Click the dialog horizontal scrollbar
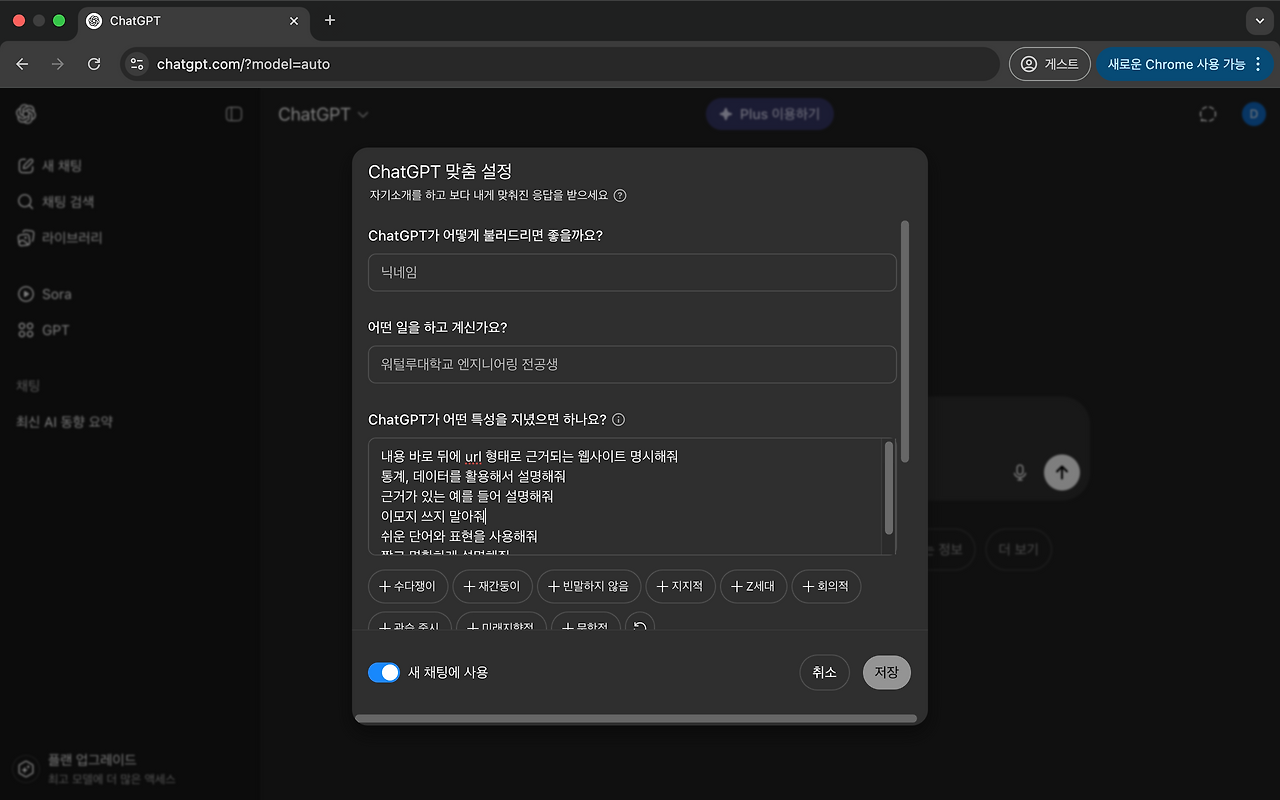The height and width of the screenshot is (800, 1280). (x=636, y=718)
